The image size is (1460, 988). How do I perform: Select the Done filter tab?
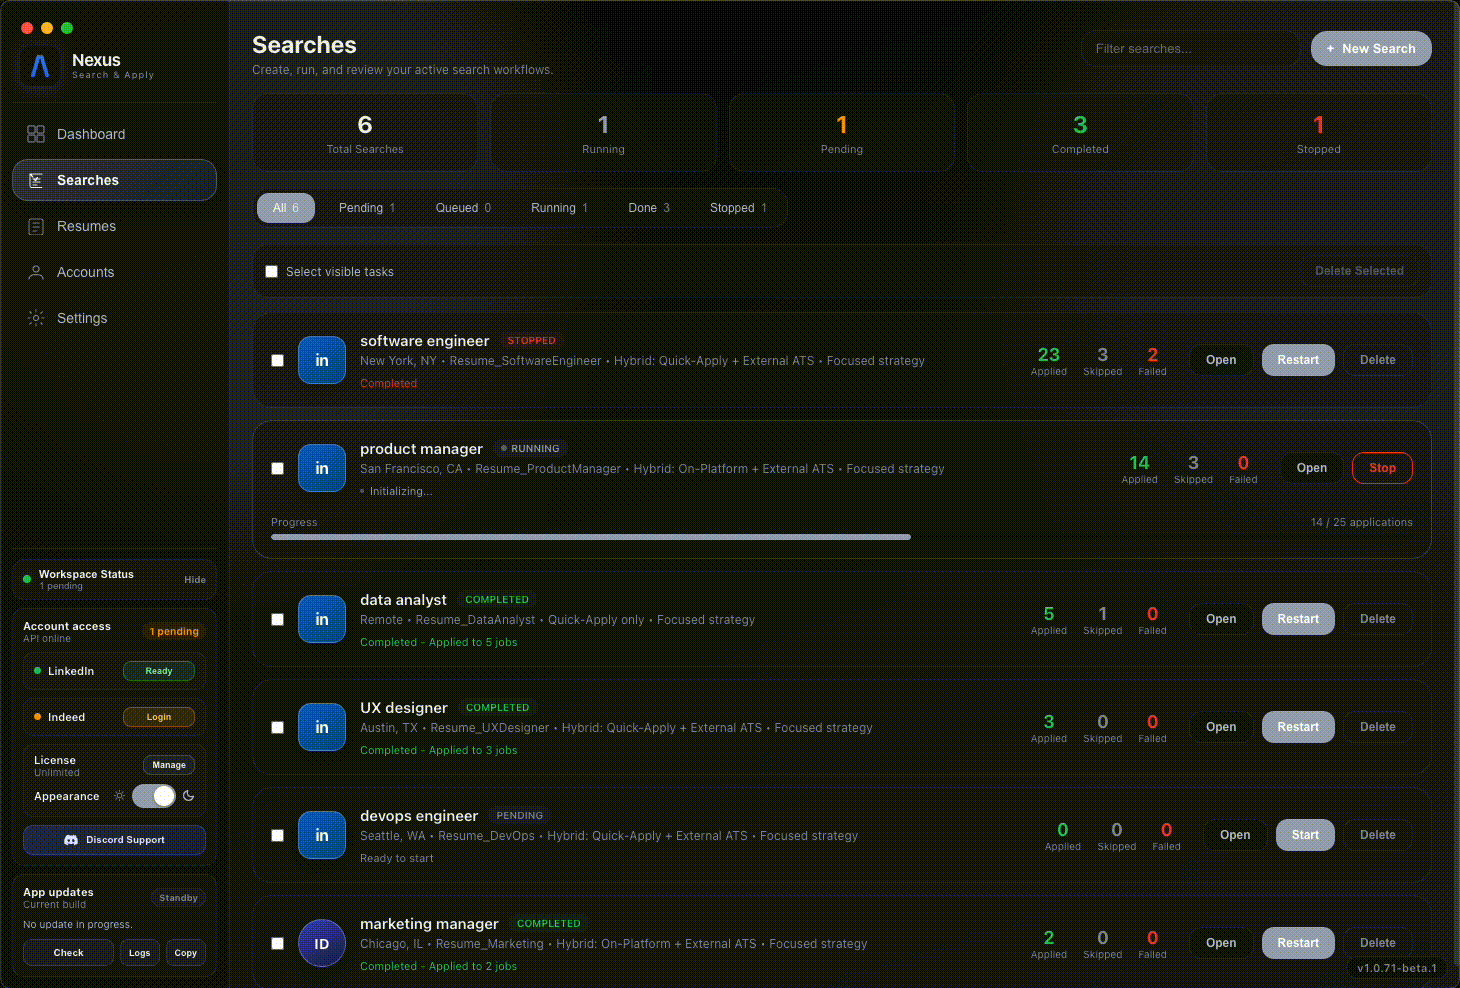648,208
